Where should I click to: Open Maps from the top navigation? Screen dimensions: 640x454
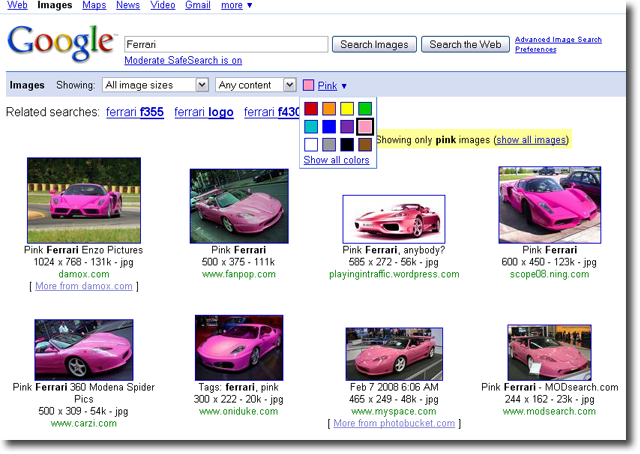(x=94, y=5)
